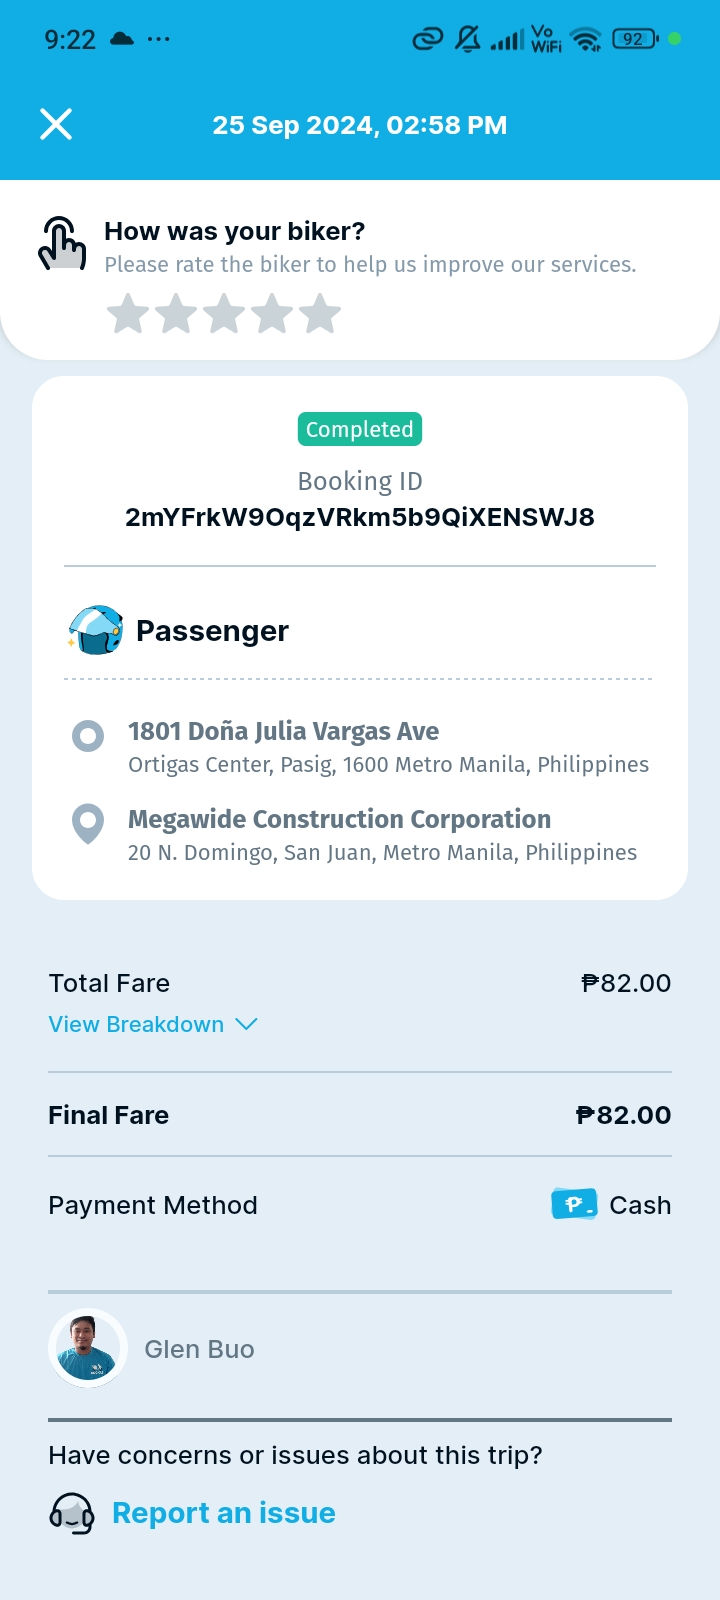Tap the Completed status badge

tap(360, 429)
